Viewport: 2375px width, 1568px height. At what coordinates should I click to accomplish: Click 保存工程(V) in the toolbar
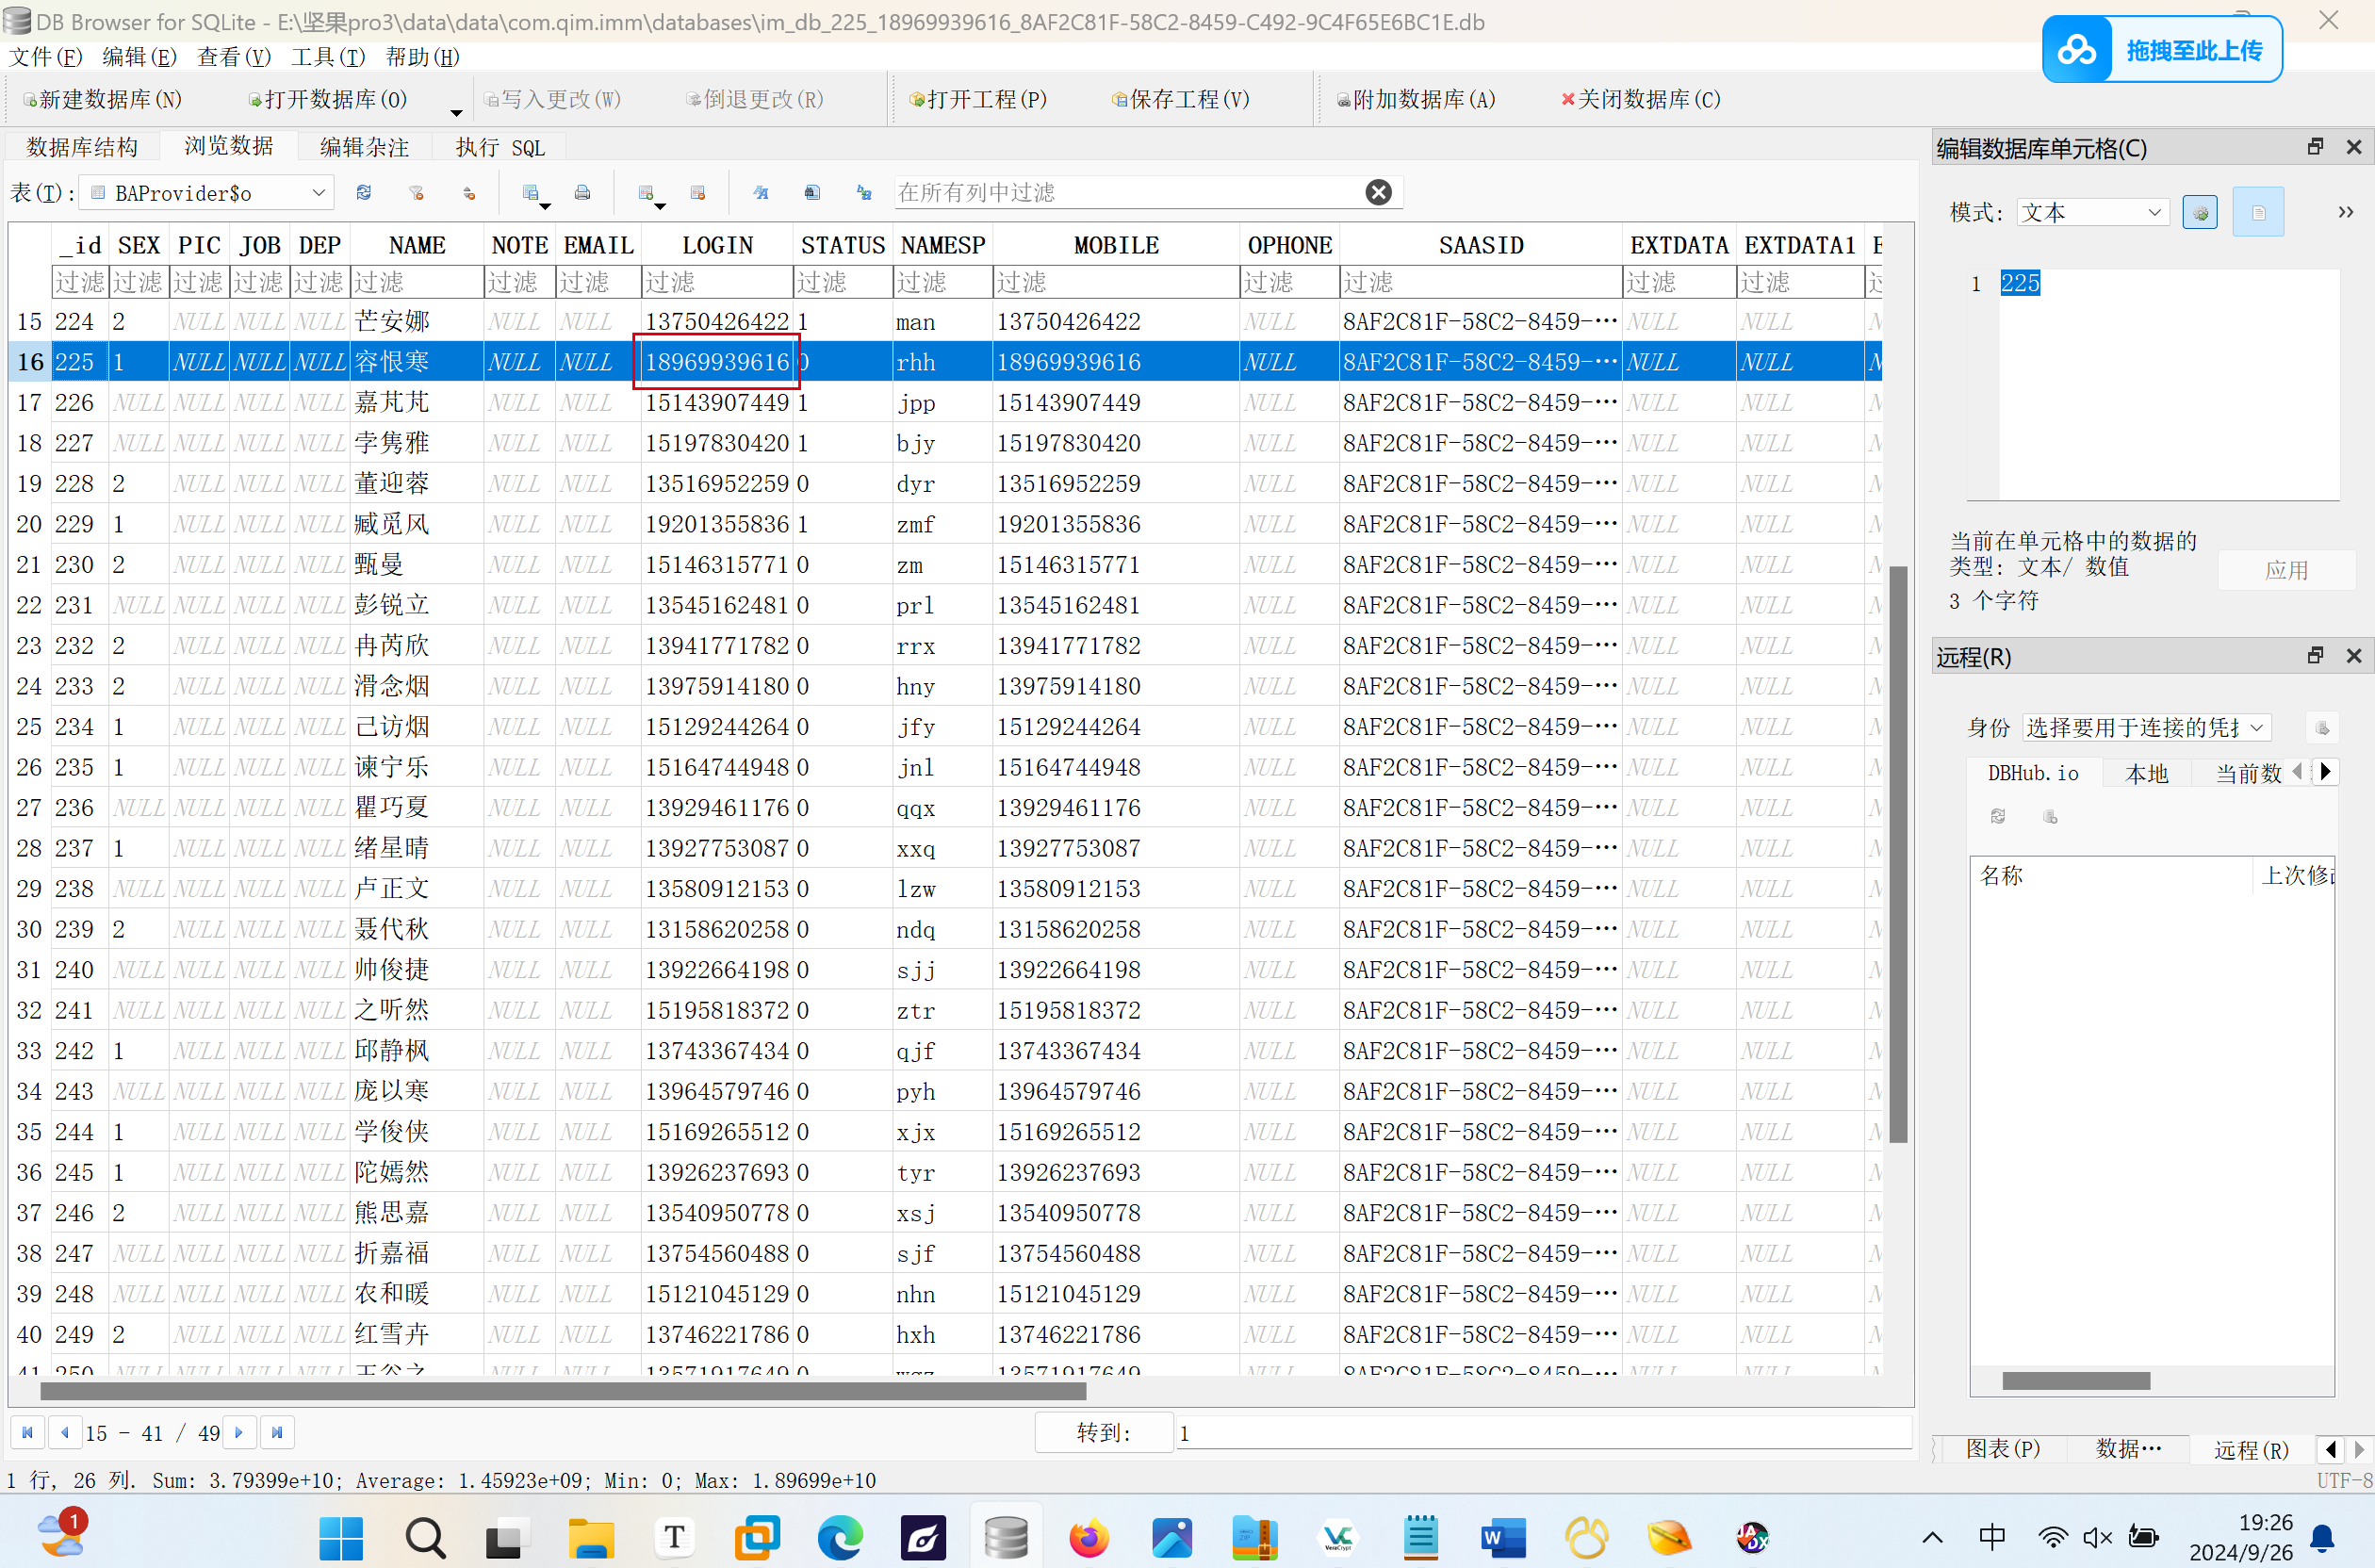[1181, 99]
